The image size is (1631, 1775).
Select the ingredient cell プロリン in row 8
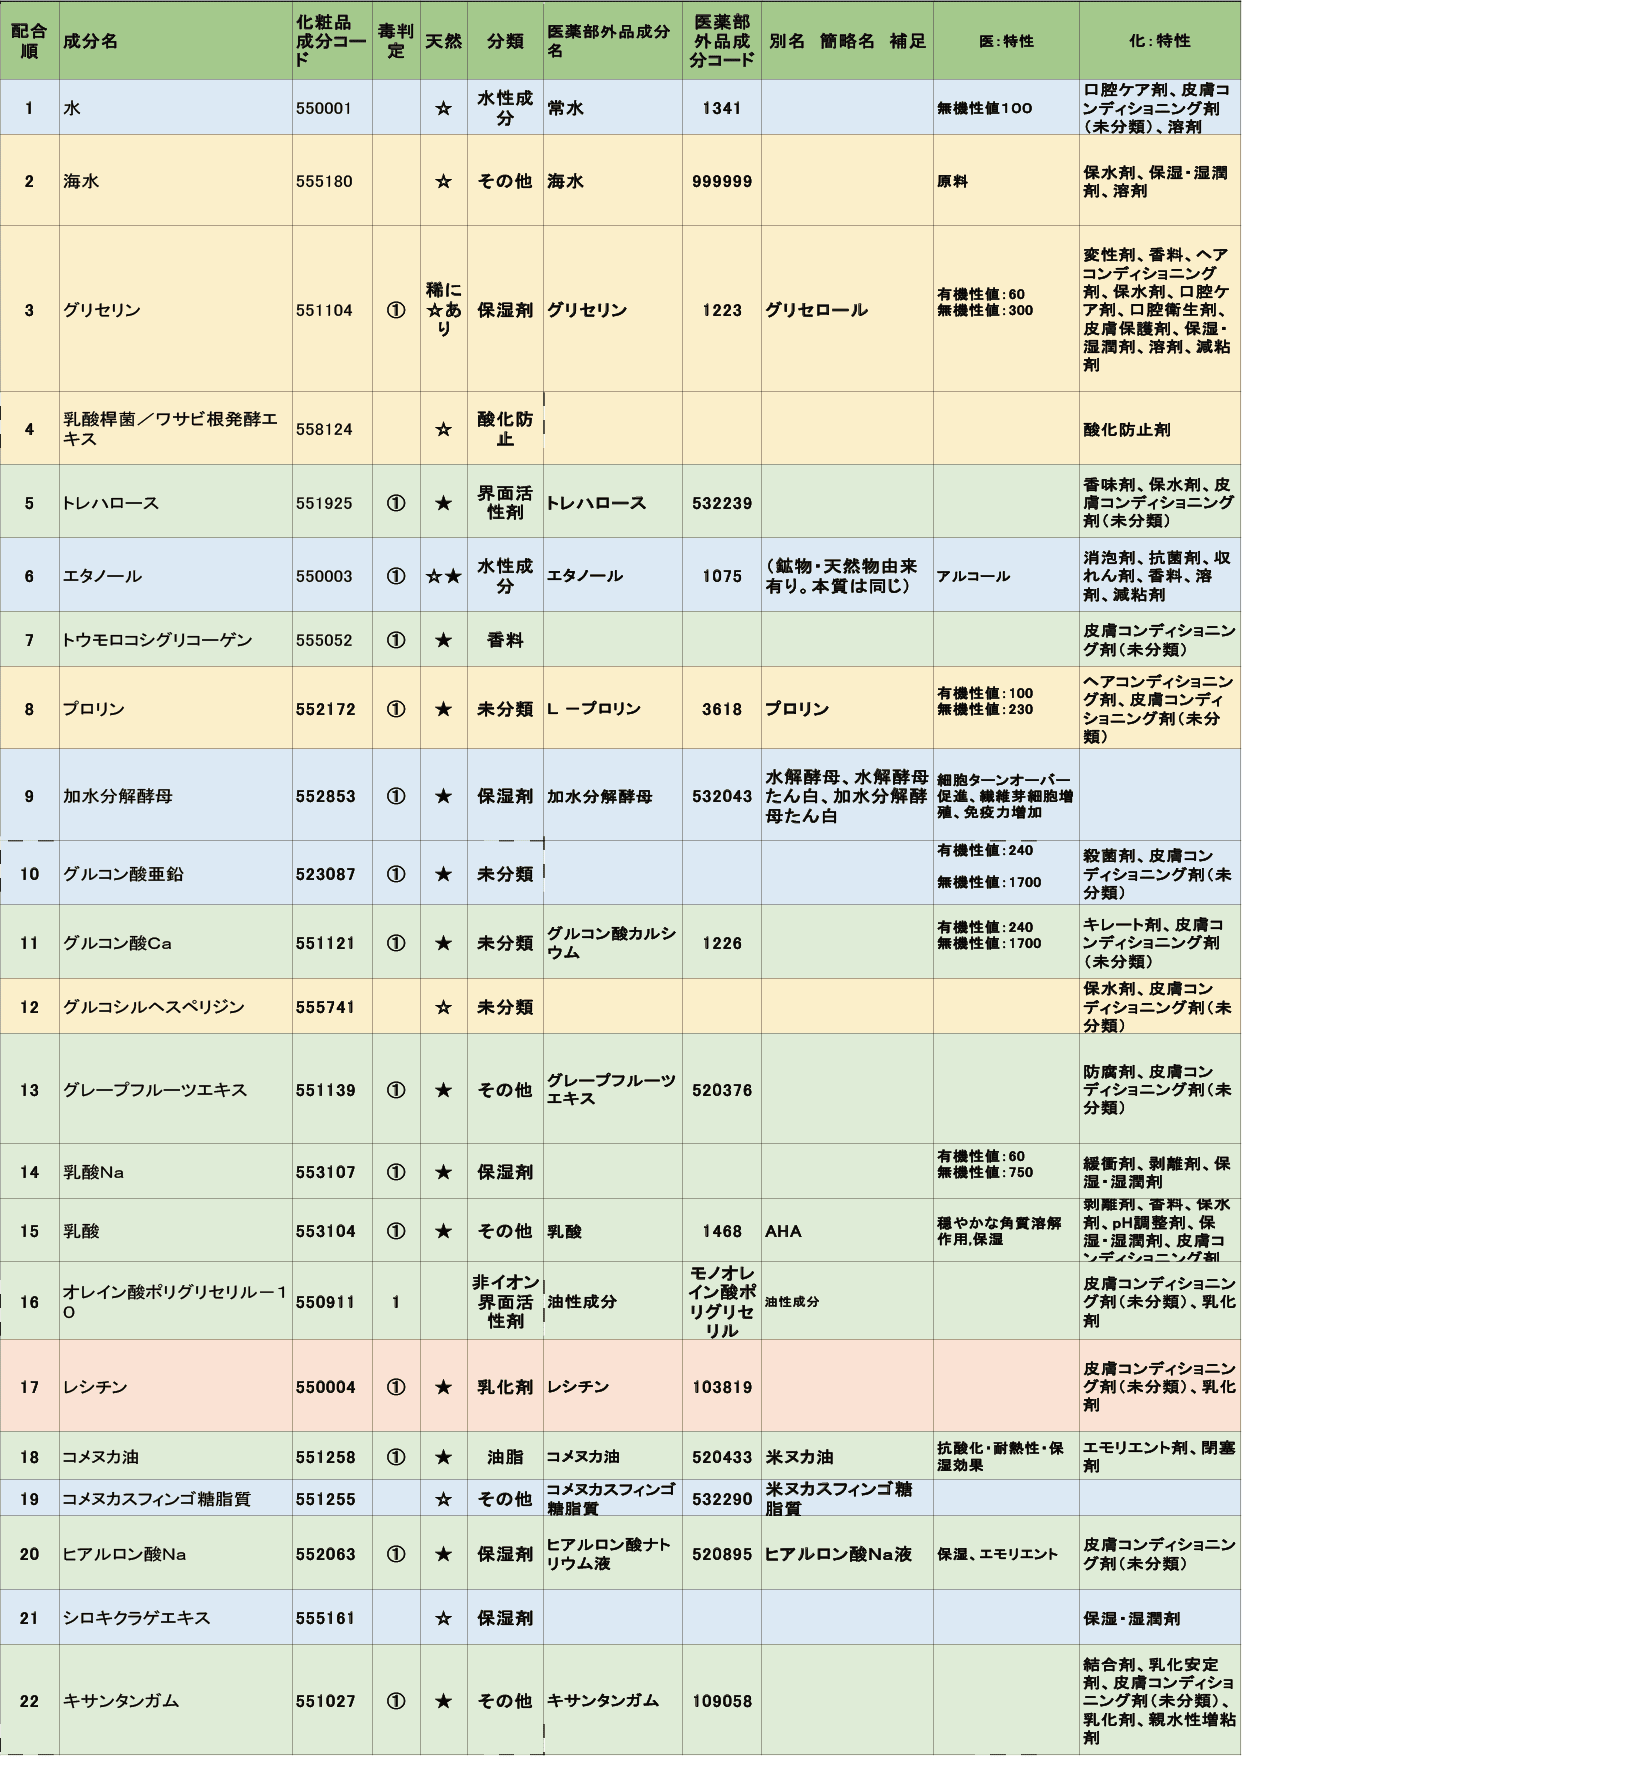coord(176,708)
